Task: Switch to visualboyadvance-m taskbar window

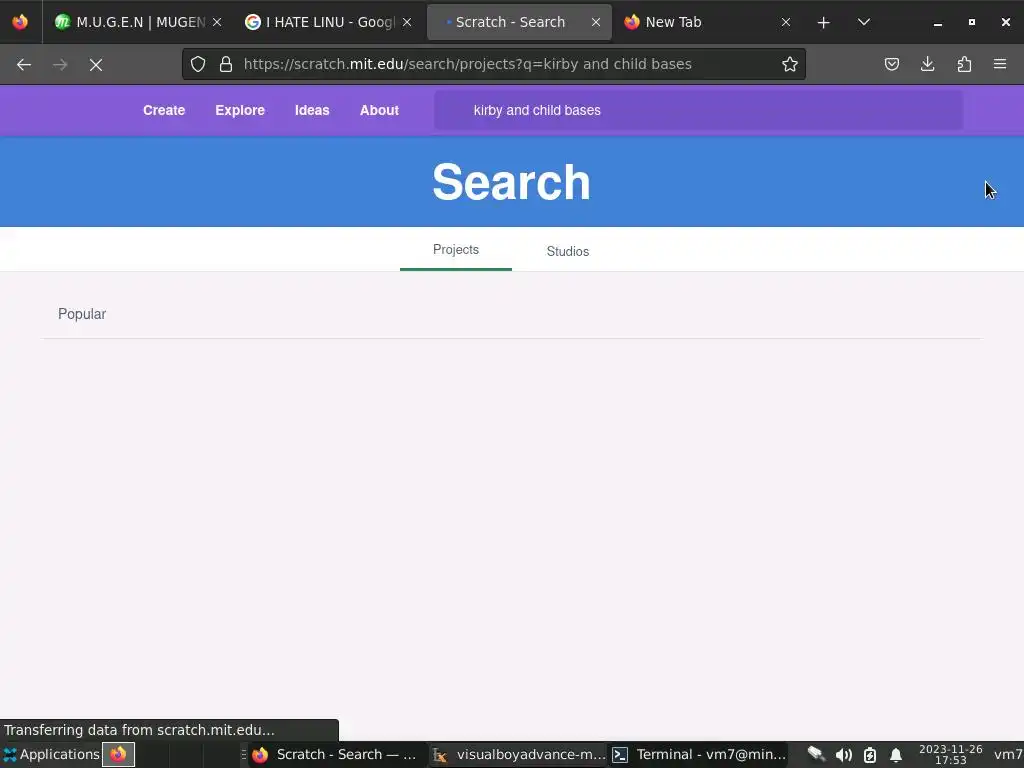Action: coord(519,754)
